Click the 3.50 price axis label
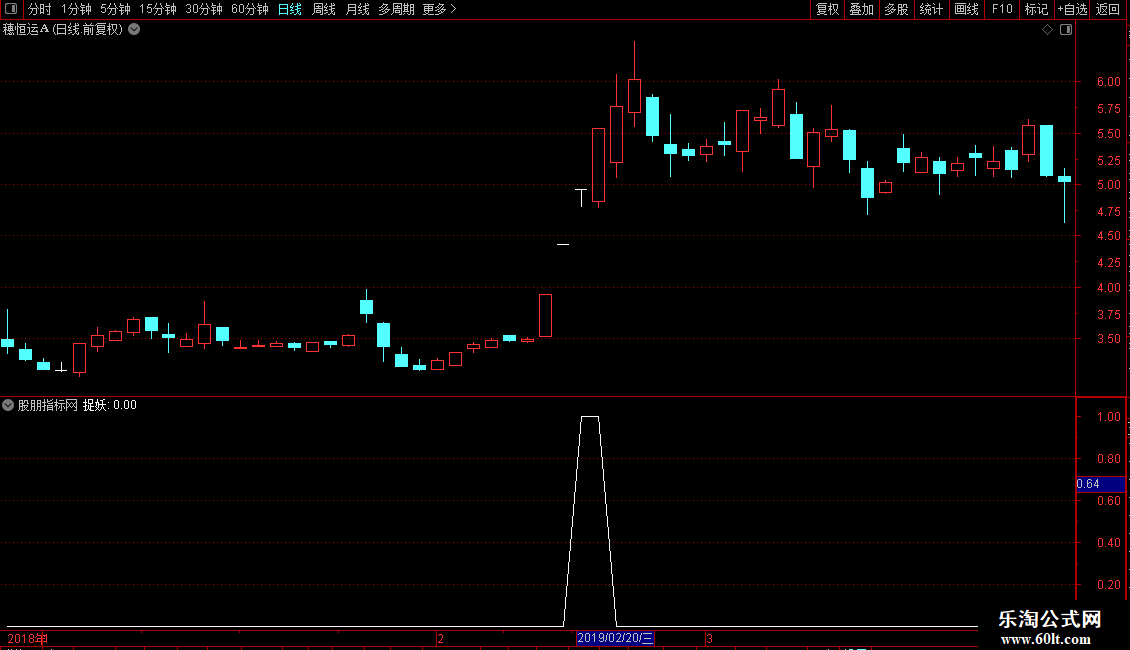Screen dimensions: 1130x650 tap(1108, 339)
